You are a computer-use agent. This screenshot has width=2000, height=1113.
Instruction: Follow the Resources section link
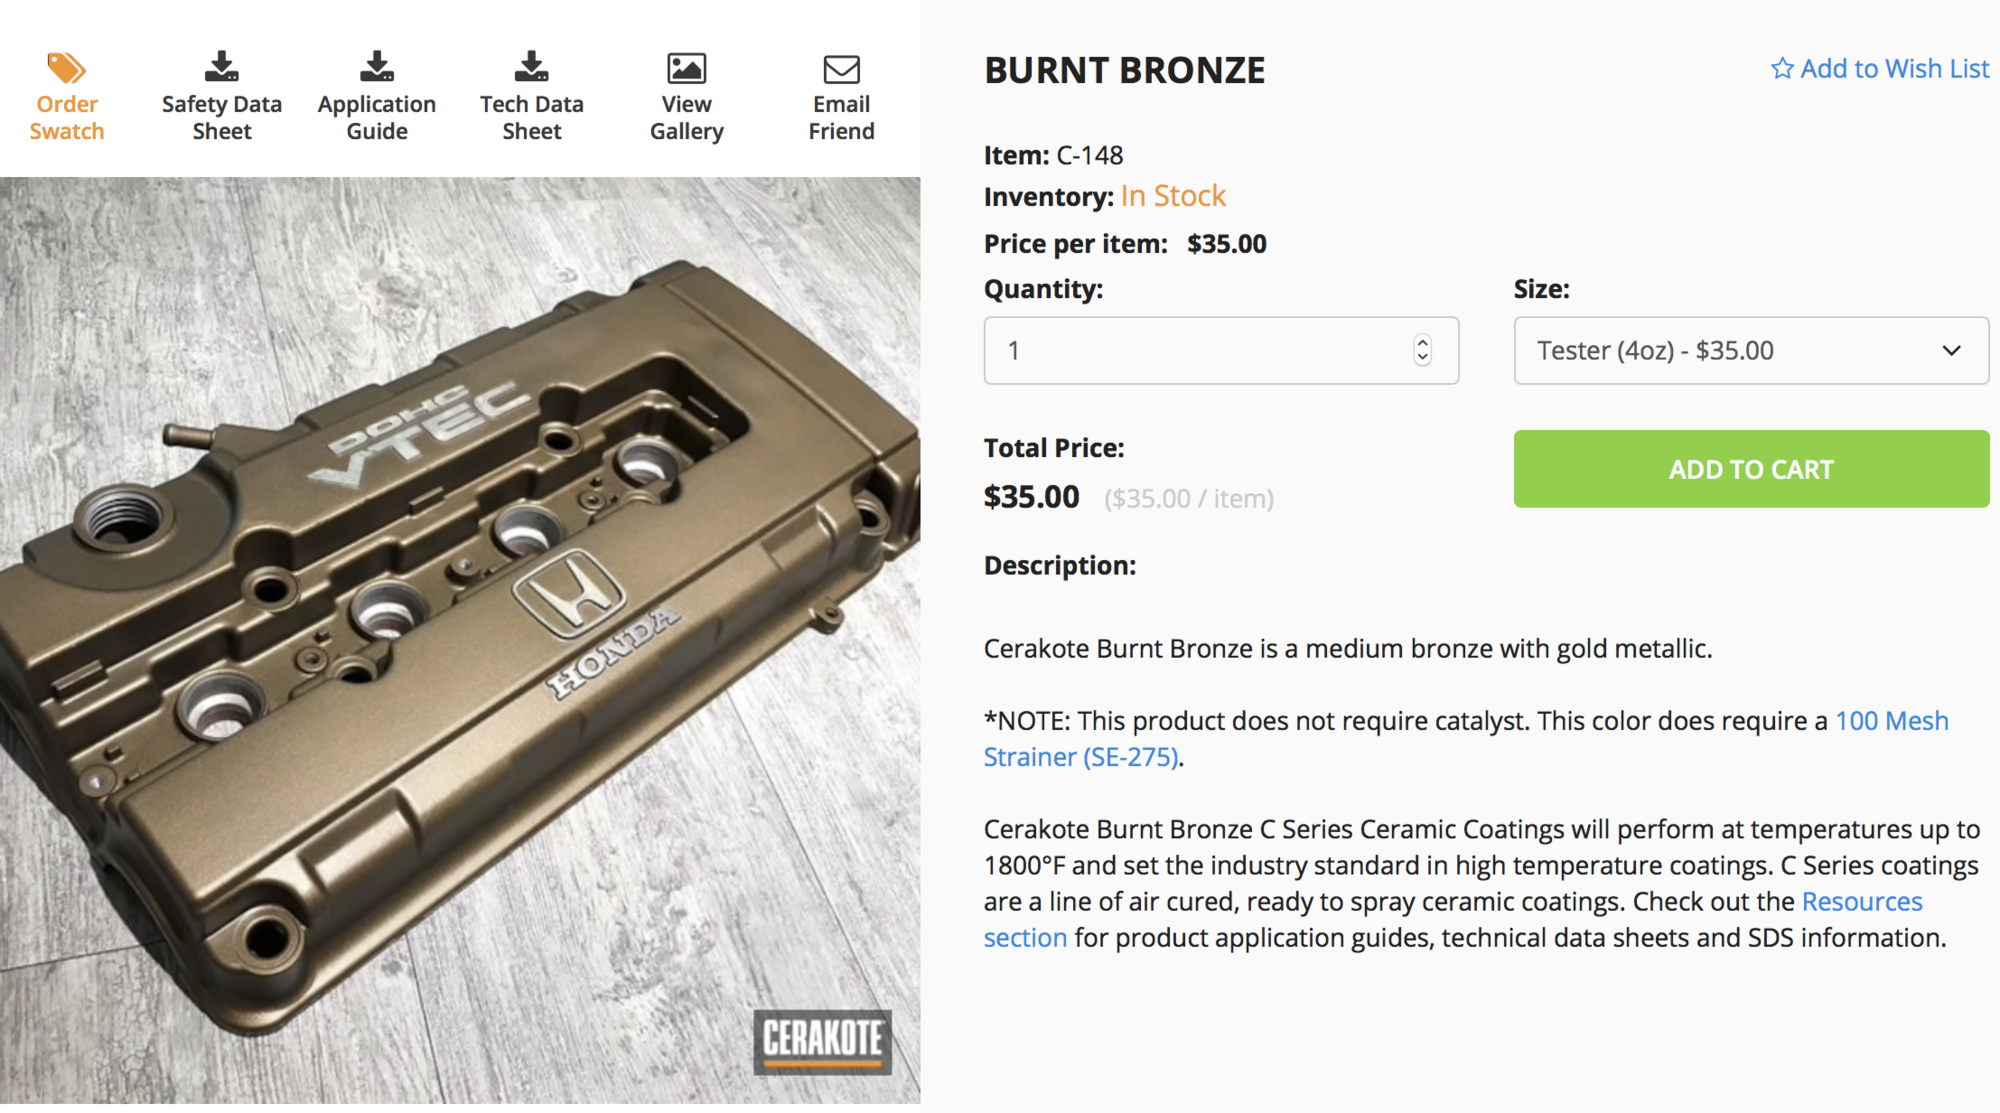[1861, 902]
